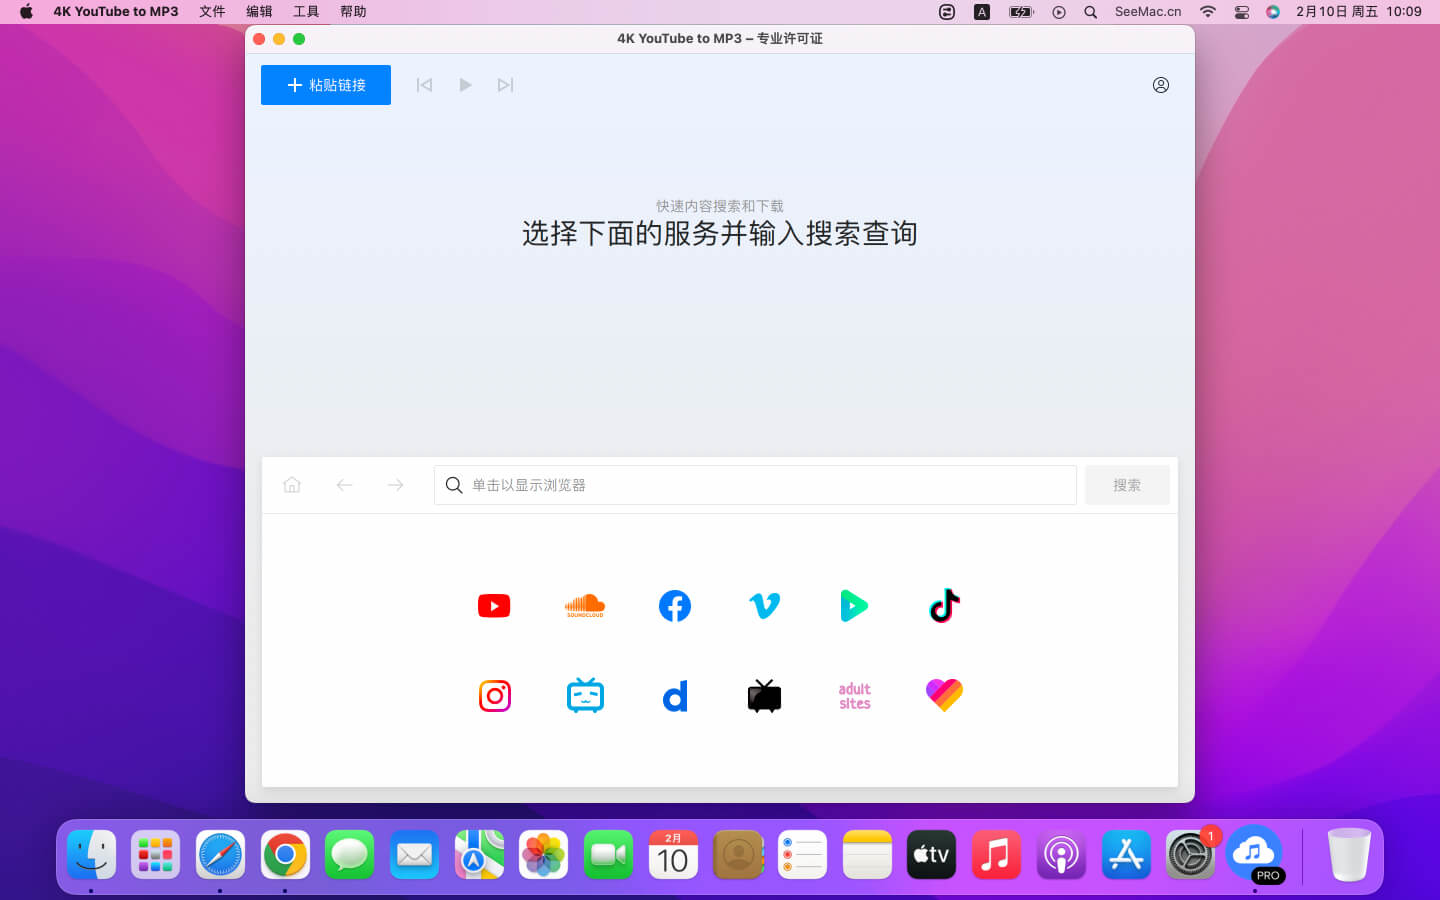Choose the Bilibili service icon
Viewport: 1440px width, 900px height.
point(585,696)
